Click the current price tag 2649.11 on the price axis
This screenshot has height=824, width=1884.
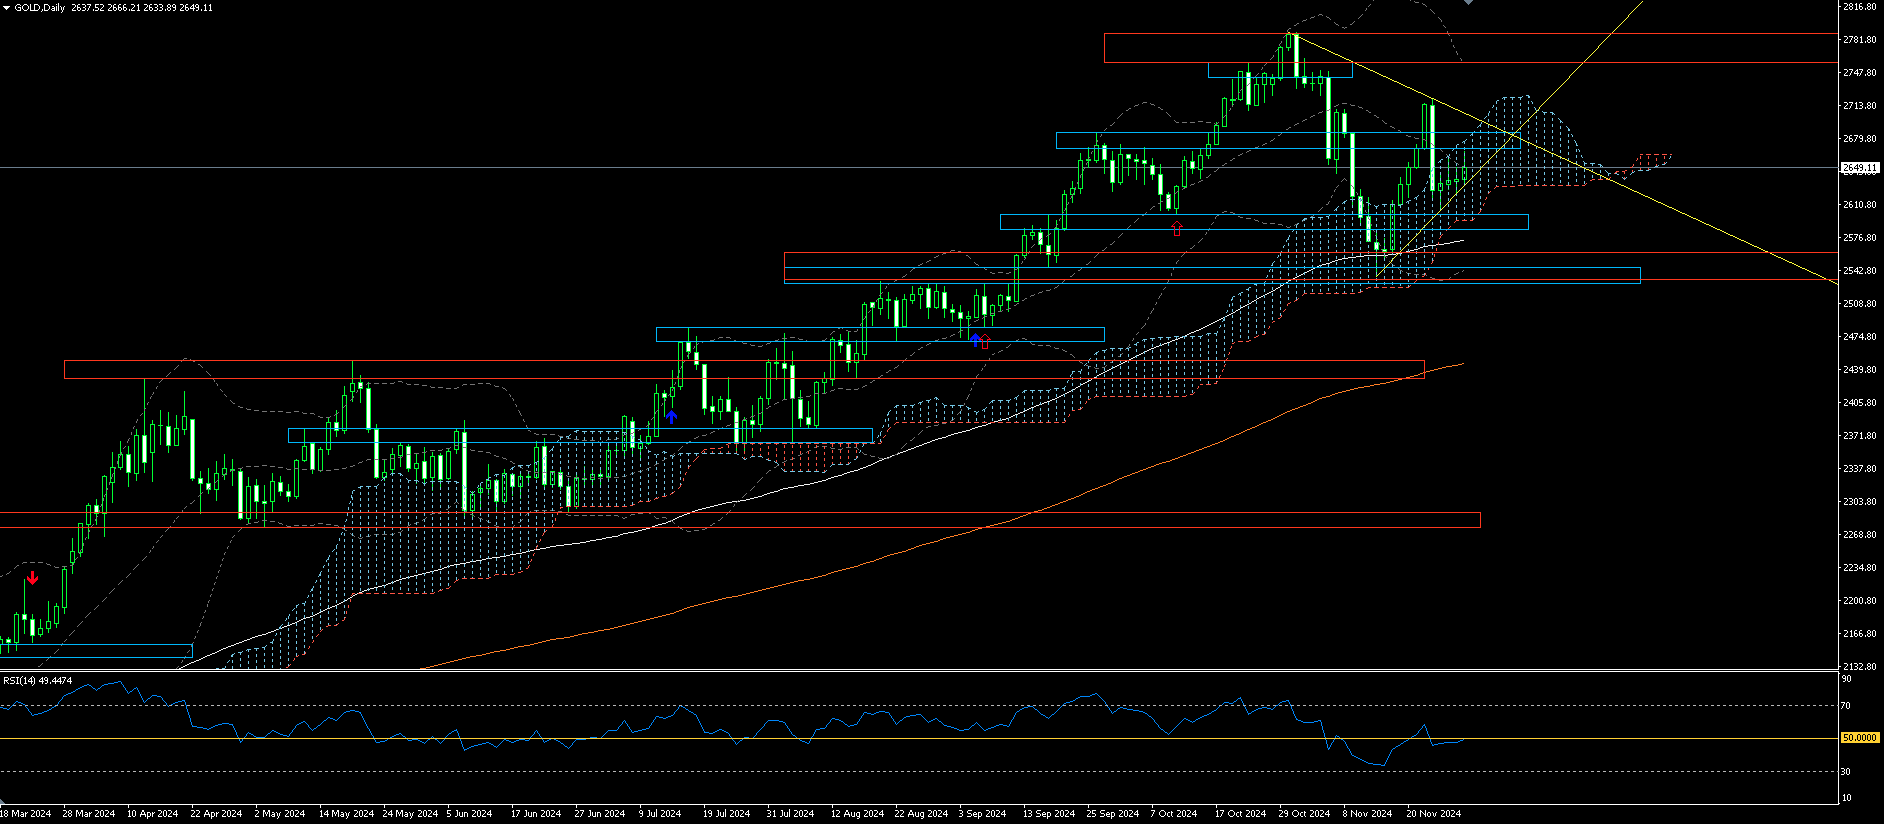(x=1860, y=168)
